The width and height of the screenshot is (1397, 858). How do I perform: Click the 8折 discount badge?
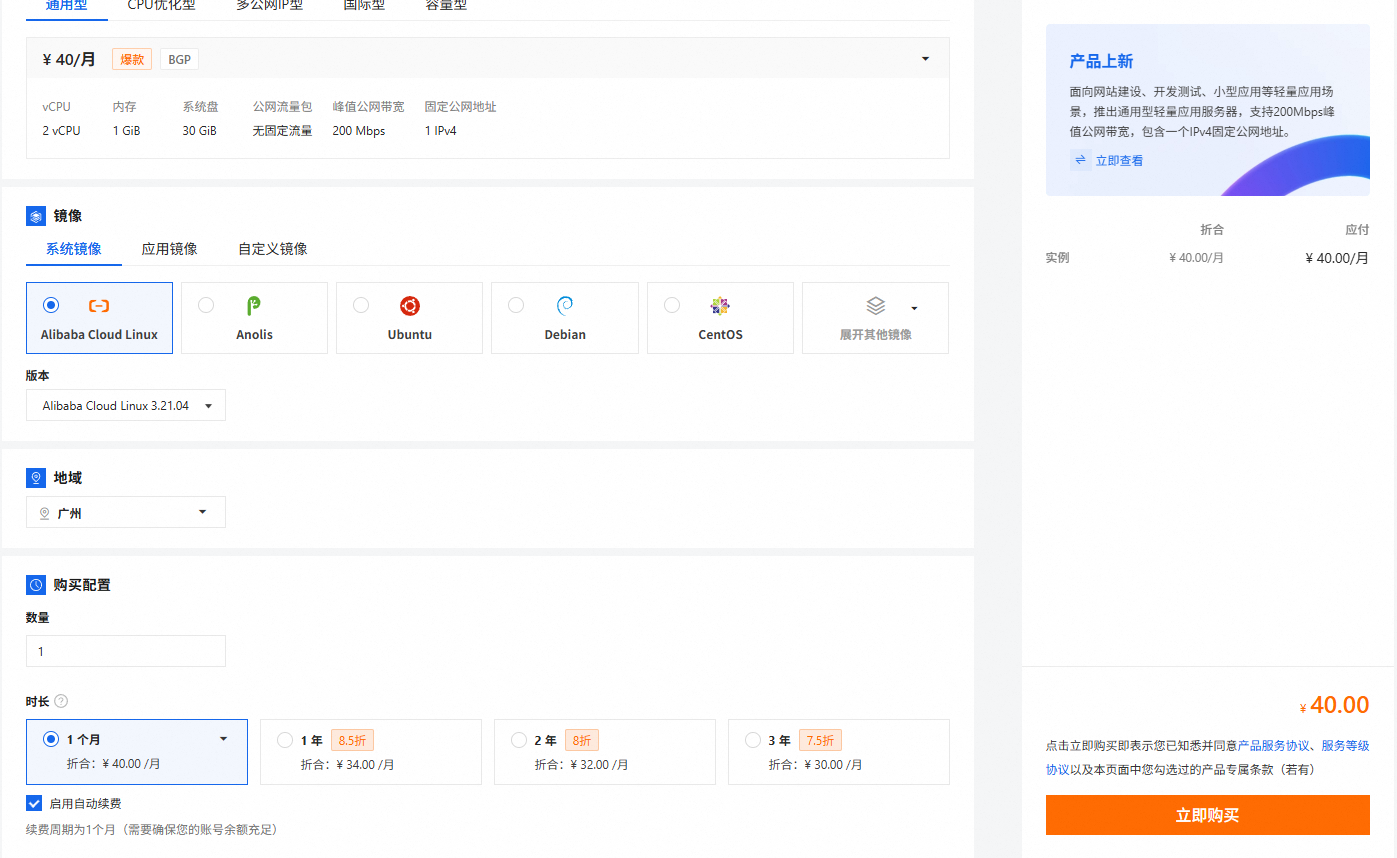click(x=582, y=741)
